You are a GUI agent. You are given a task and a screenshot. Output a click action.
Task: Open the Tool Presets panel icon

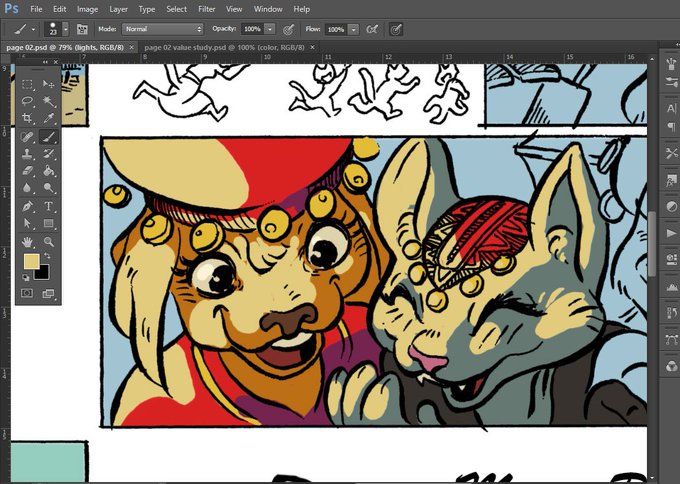coord(671,153)
